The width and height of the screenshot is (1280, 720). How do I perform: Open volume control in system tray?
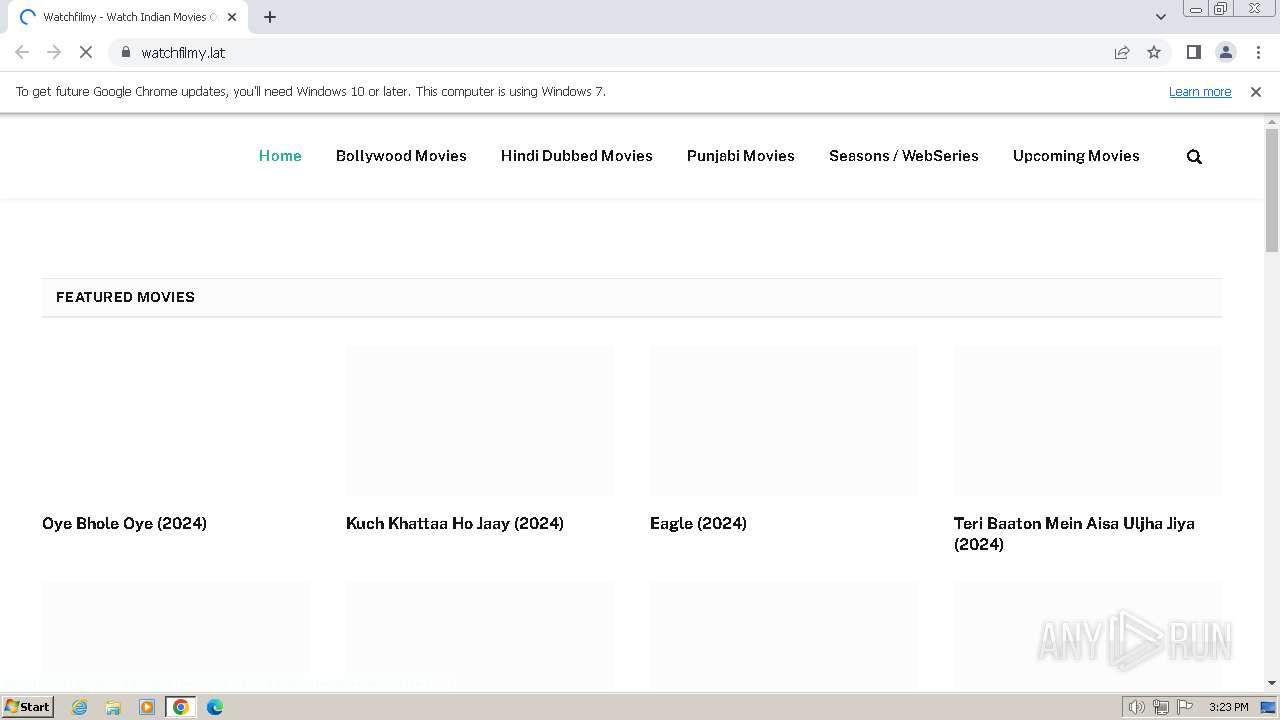pyautogui.click(x=1136, y=707)
